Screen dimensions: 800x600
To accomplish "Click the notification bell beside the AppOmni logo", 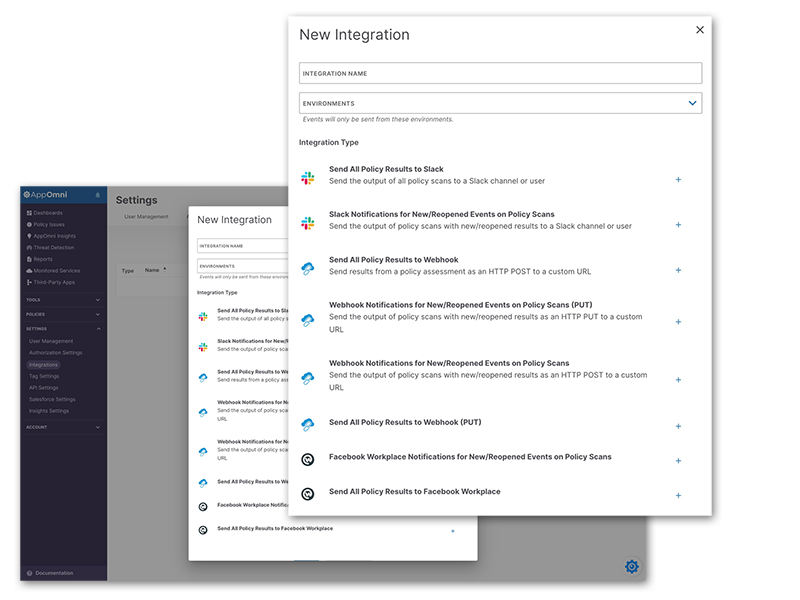I will click(97, 195).
